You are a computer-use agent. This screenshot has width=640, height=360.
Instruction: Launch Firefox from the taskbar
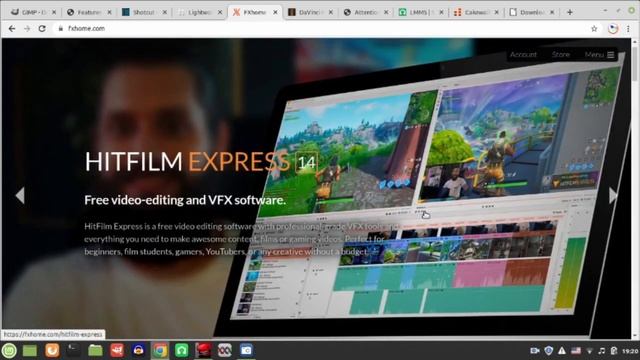[52, 351]
